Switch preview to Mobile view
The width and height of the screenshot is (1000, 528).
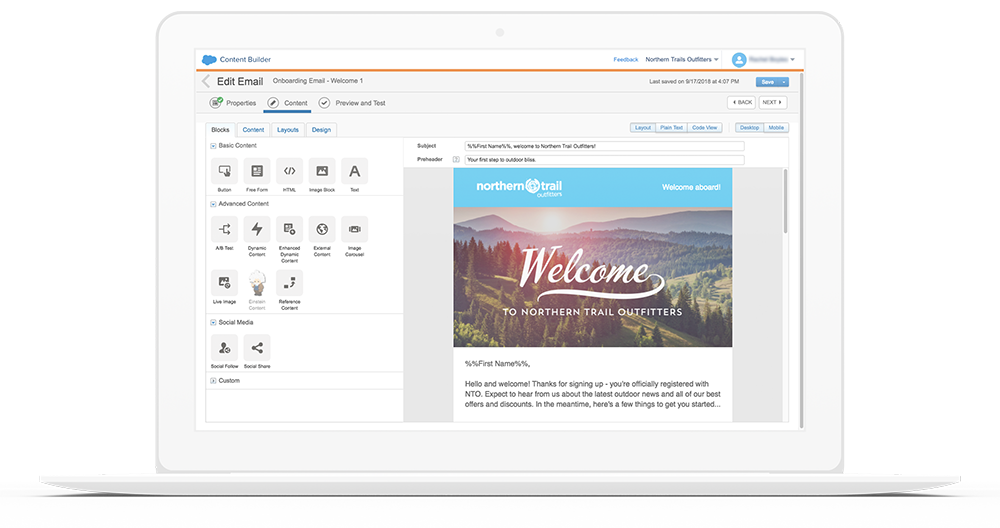[x=776, y=128]
